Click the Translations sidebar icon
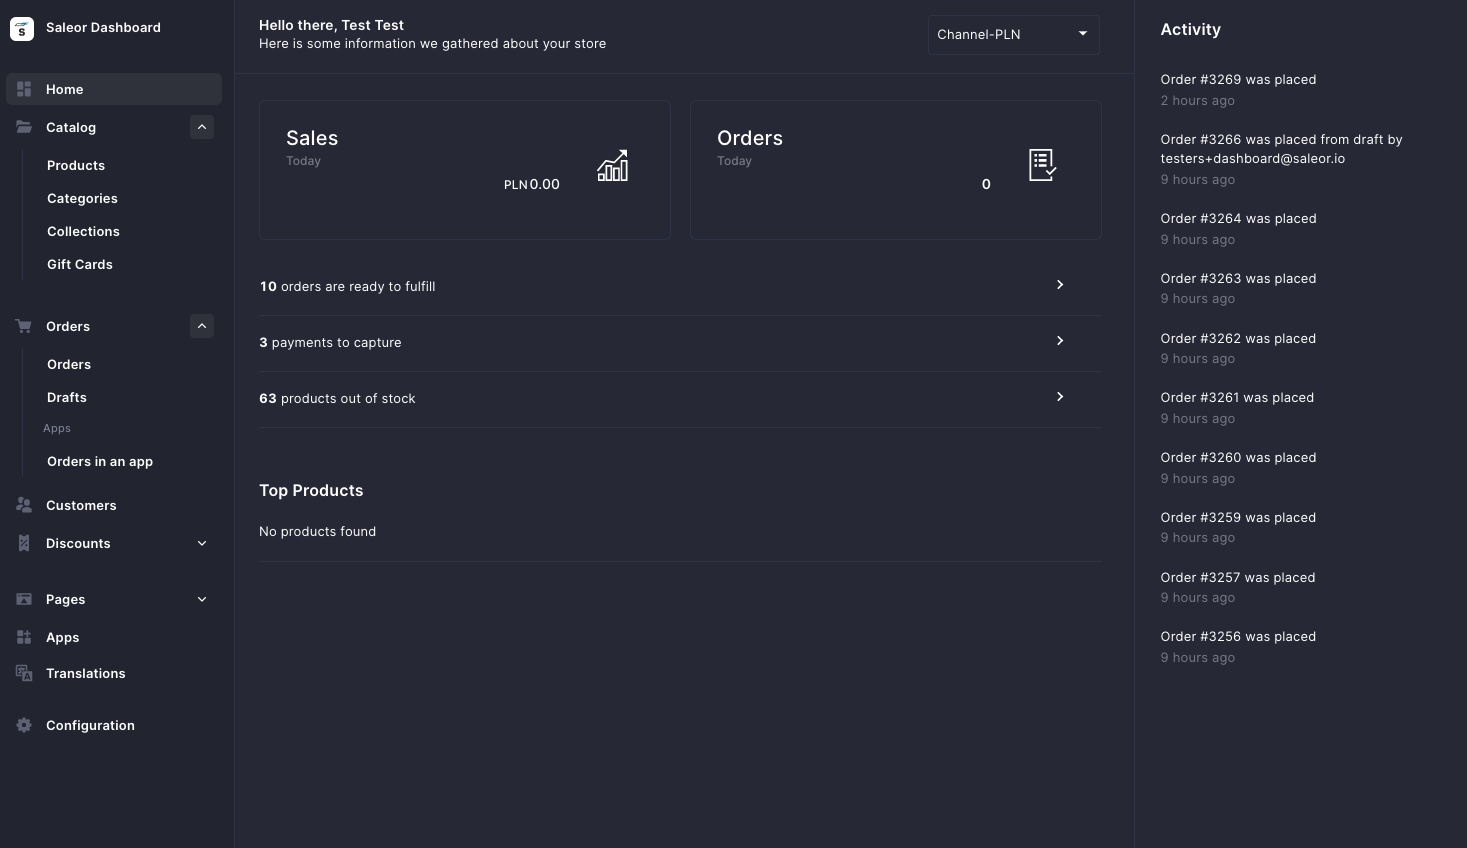 pos(24,673)
